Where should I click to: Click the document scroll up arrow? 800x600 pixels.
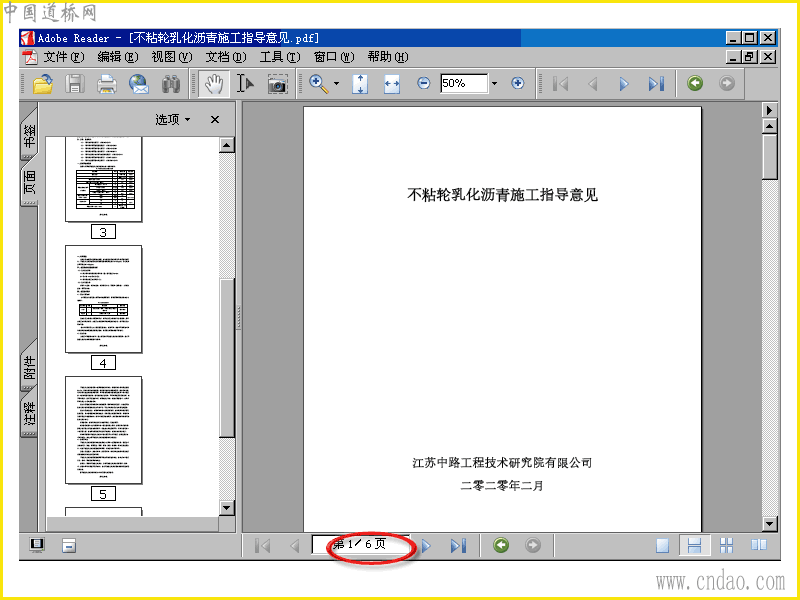769,126
